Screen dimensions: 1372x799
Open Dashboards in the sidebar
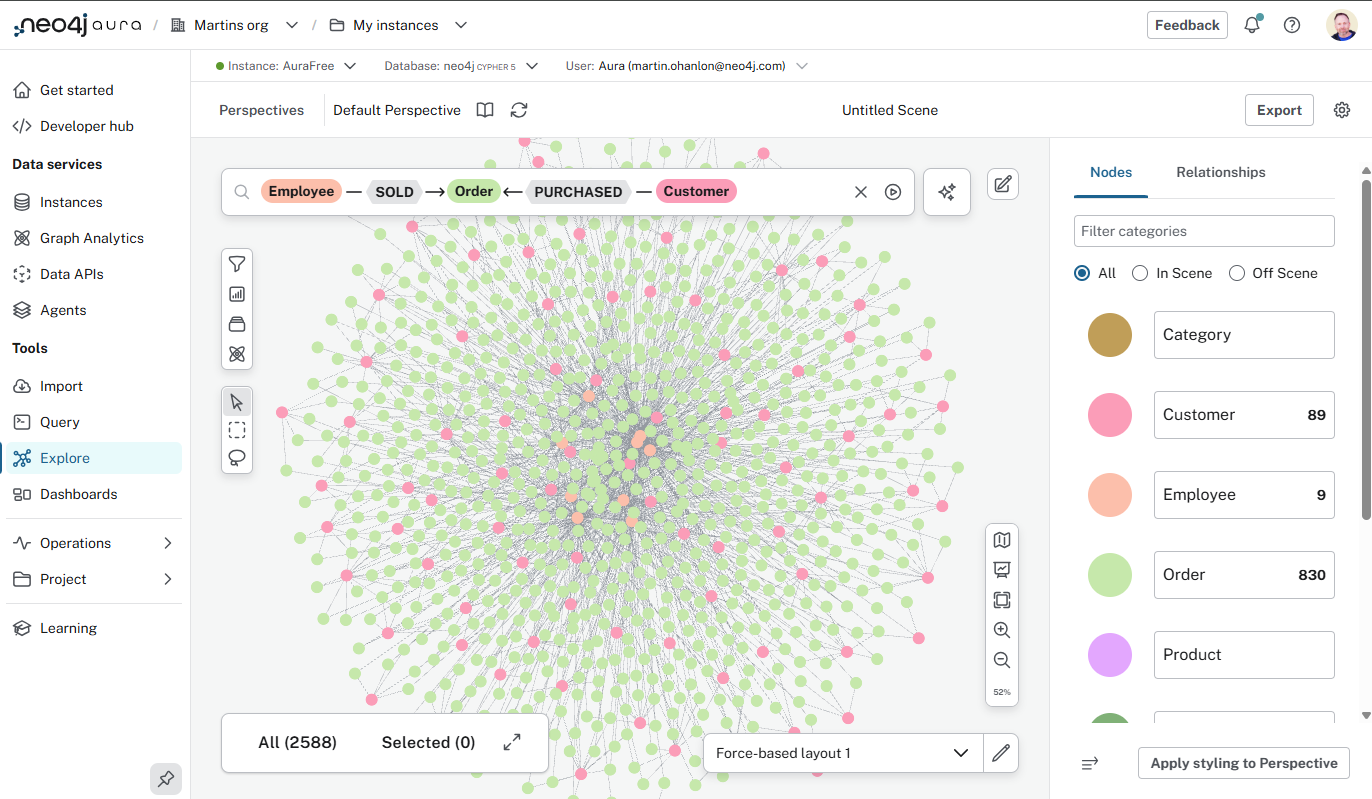pos(78,494)
